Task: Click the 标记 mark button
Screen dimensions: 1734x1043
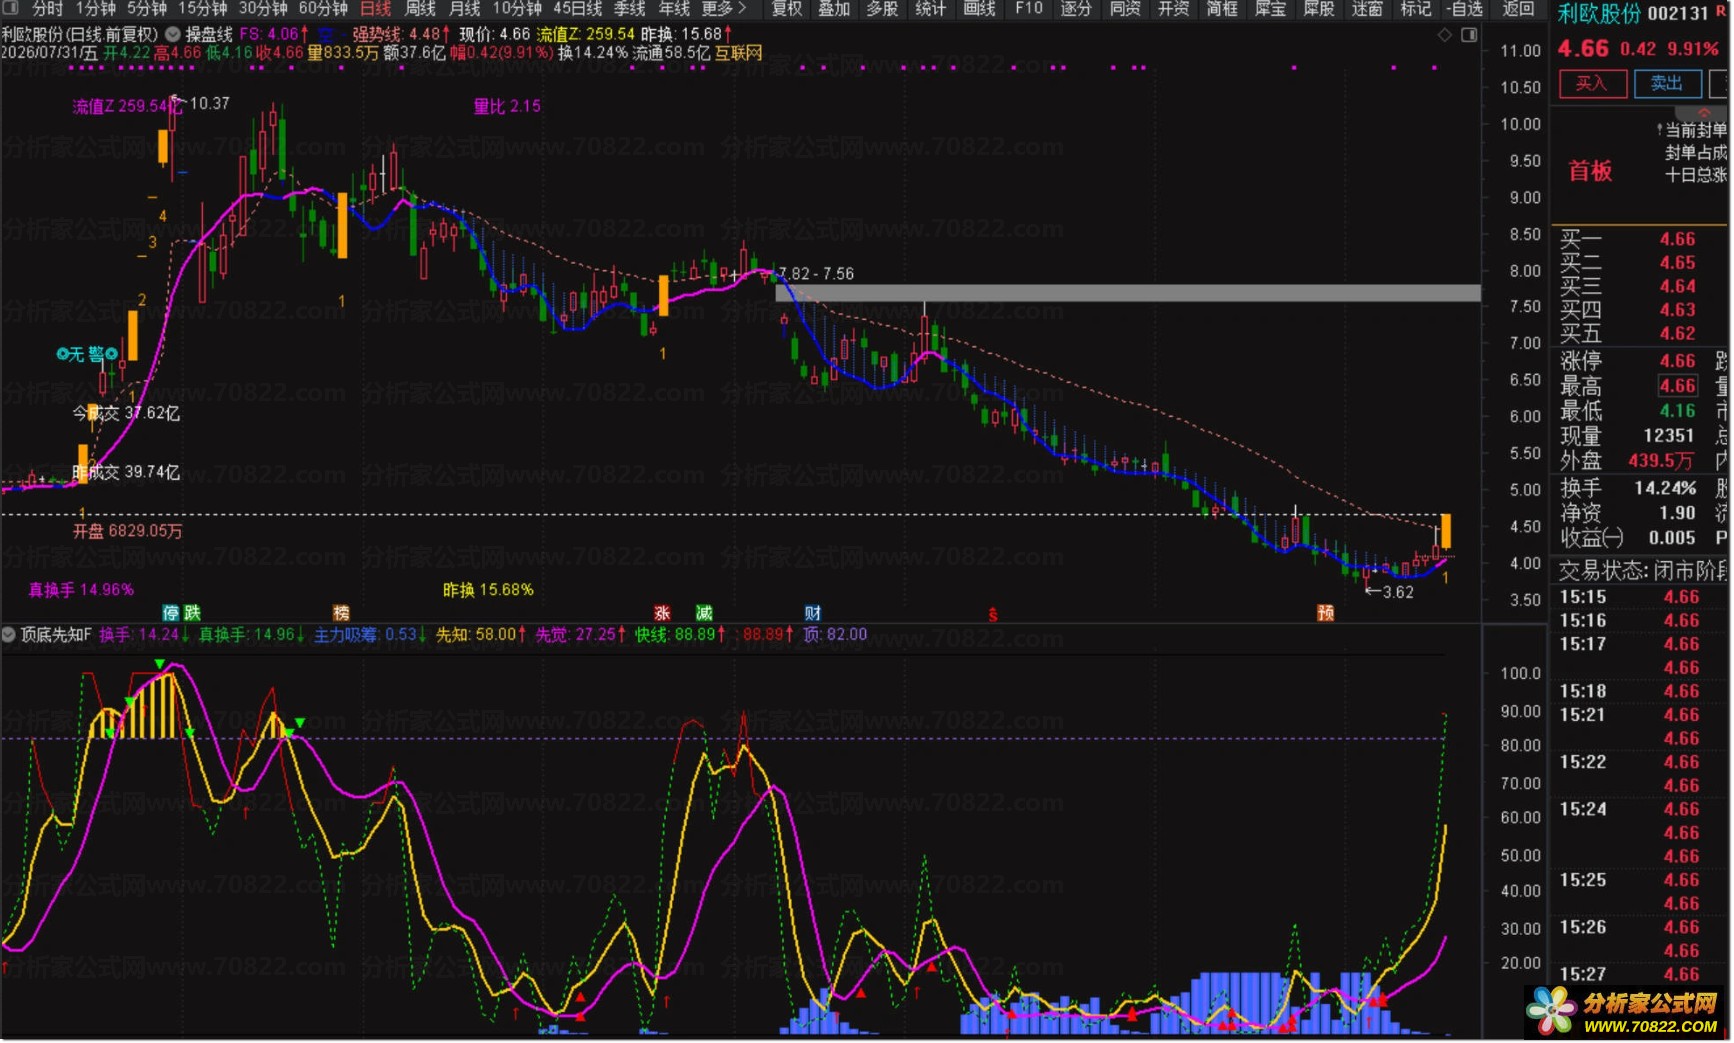Action: click(x=1416, y=9)
